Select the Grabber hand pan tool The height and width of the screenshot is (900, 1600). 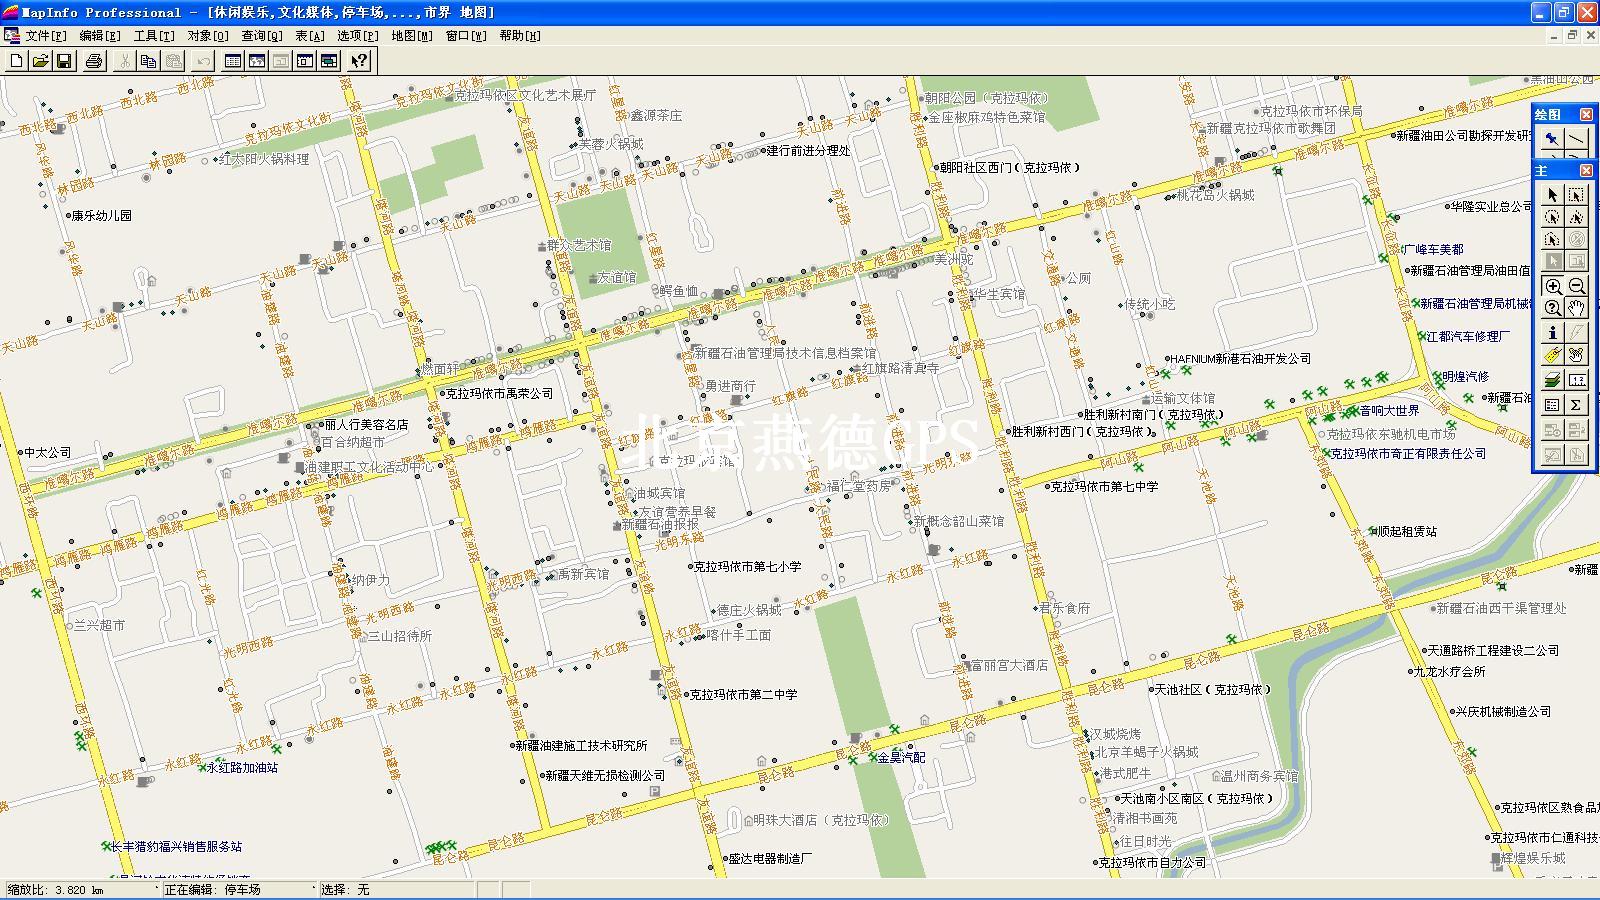coord(1576,308)
